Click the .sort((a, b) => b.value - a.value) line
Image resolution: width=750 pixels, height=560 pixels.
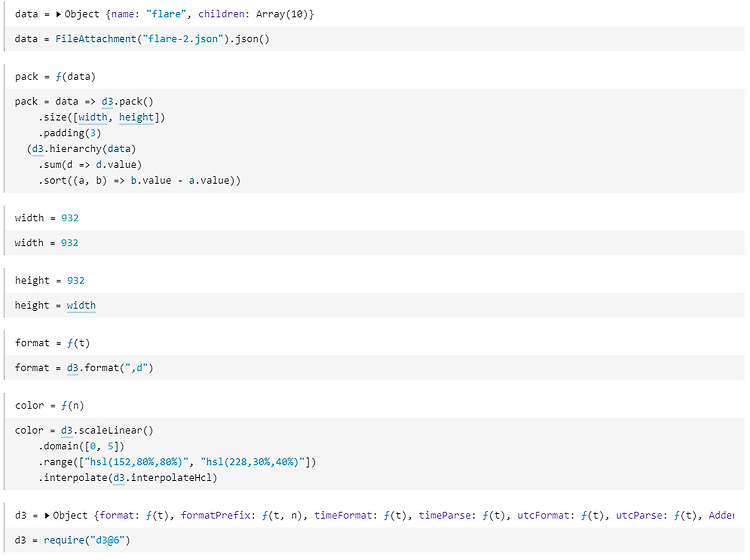click(140, 180)
